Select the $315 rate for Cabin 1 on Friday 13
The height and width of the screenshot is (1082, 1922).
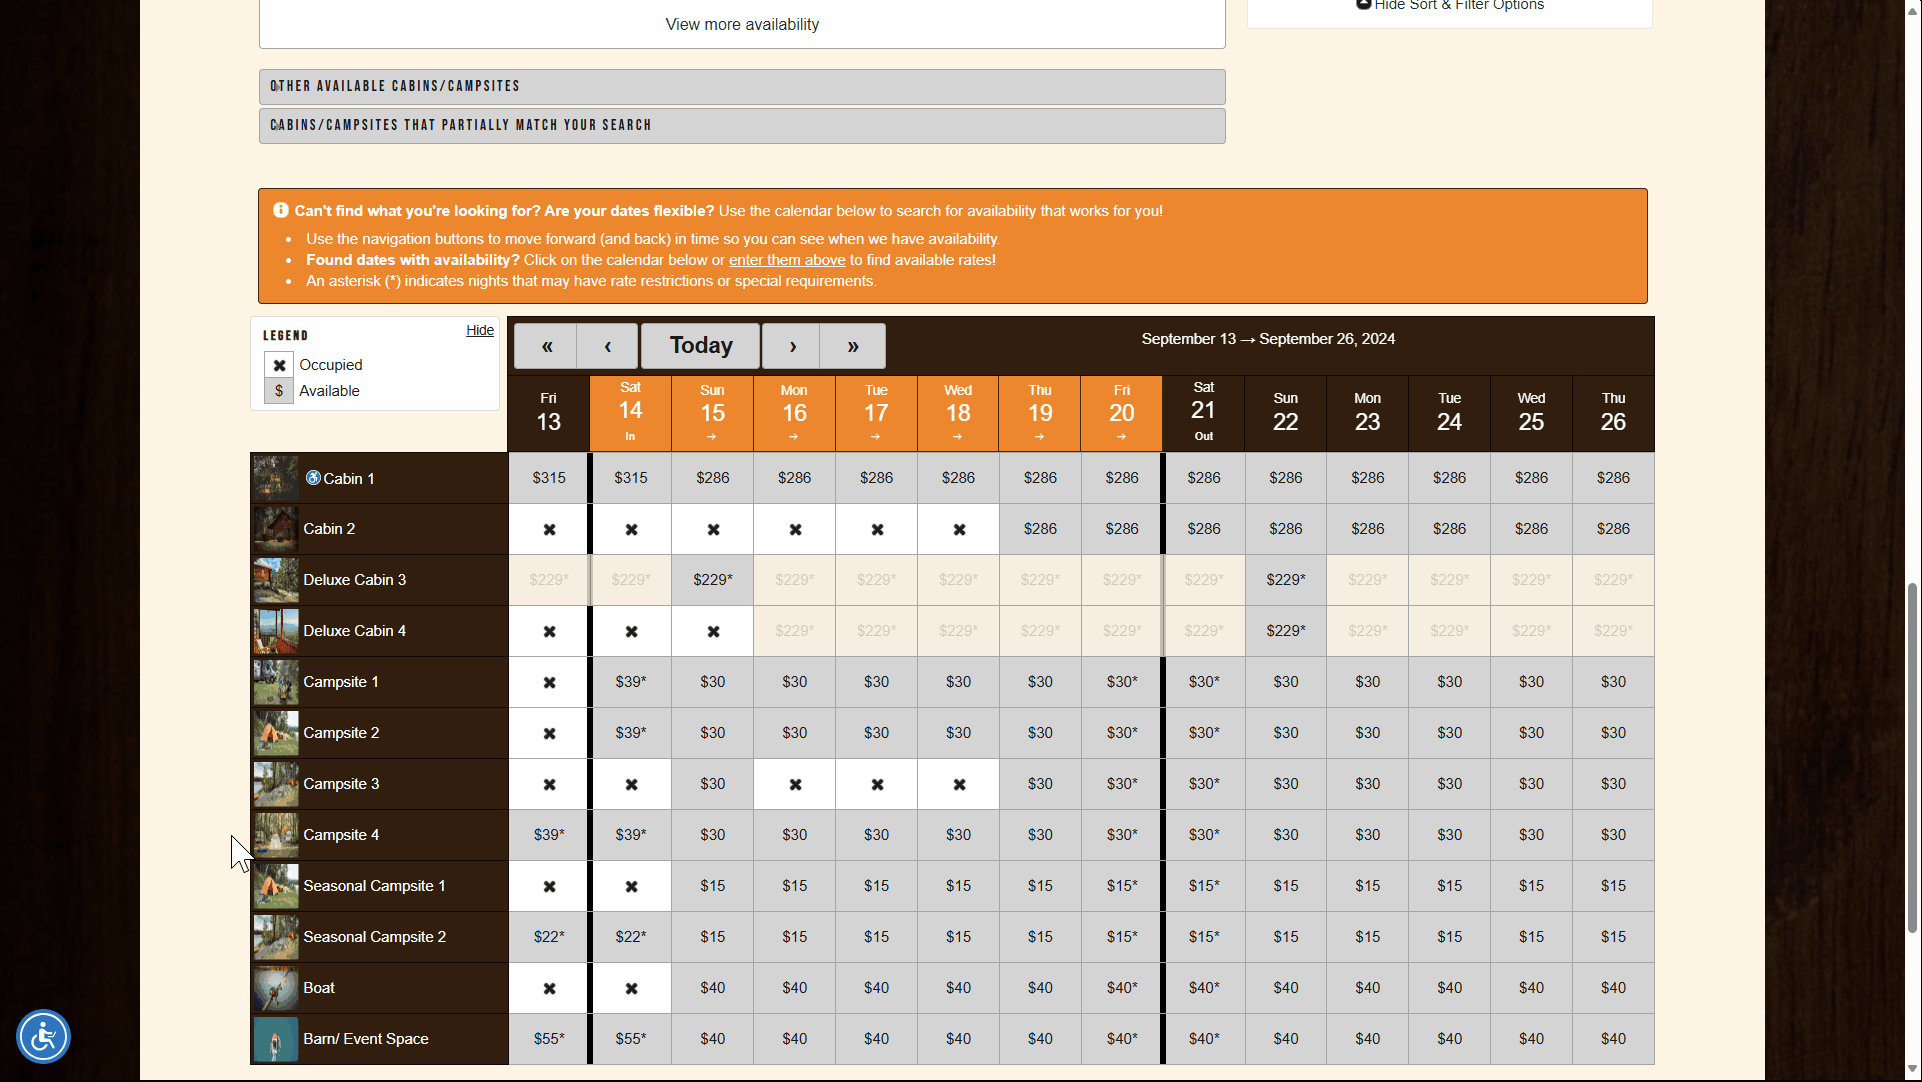pyautogui.click(x=548, y=478)
